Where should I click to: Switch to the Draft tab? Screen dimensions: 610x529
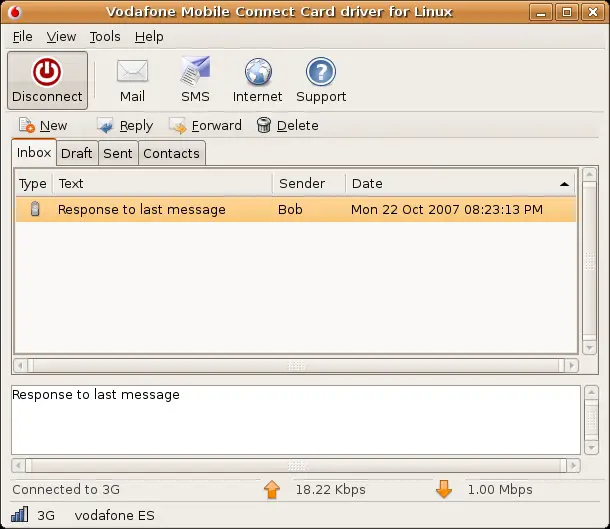[77, 153]
